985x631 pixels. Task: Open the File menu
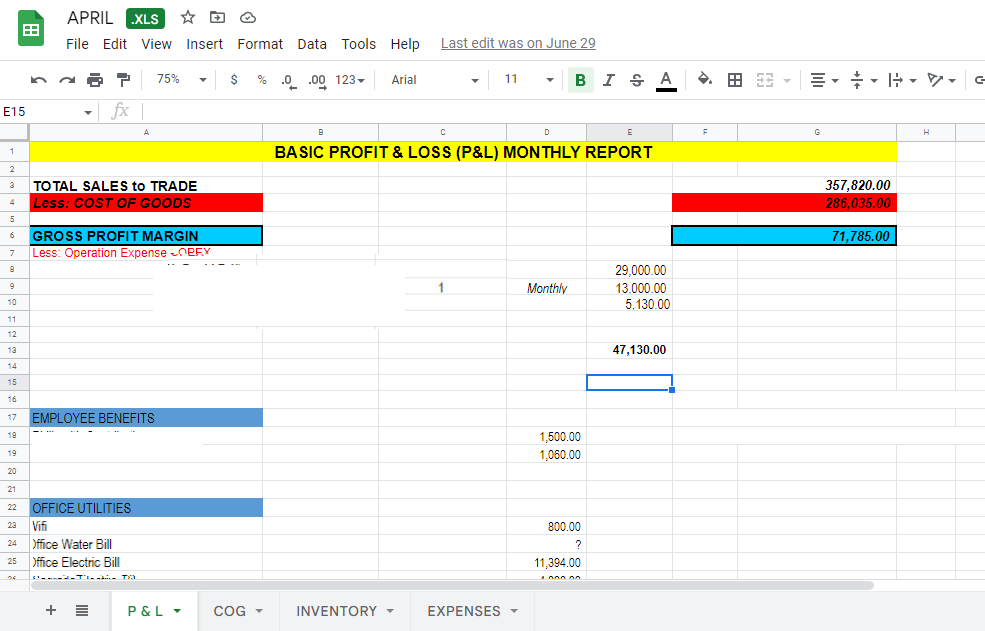click(77, 44)
